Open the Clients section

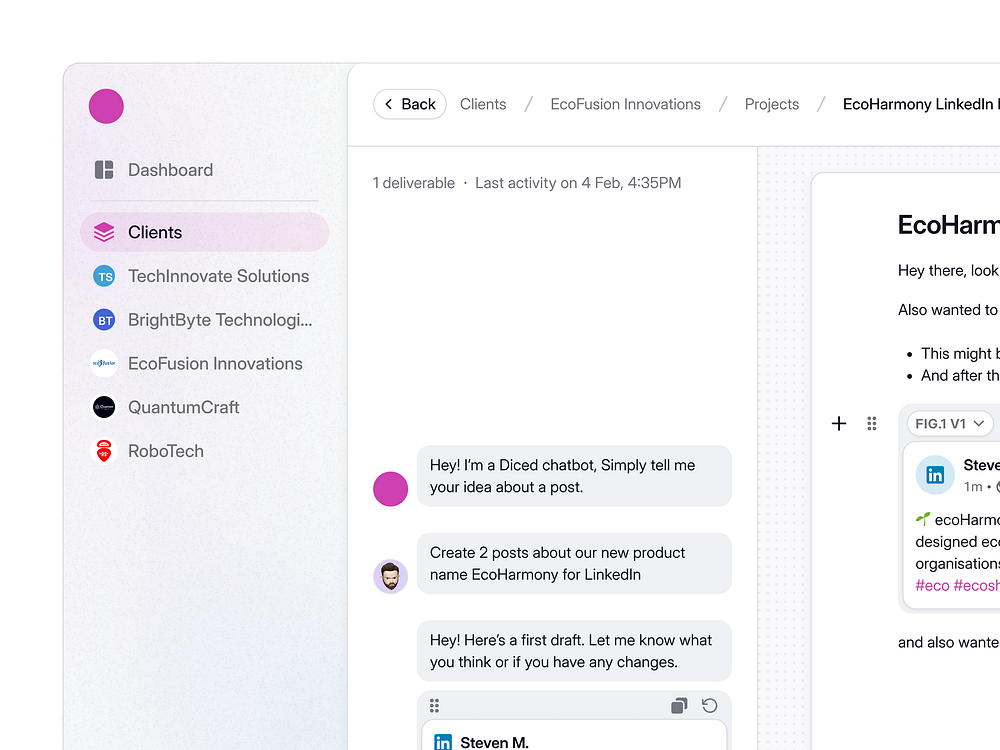[x=204, y=232]
